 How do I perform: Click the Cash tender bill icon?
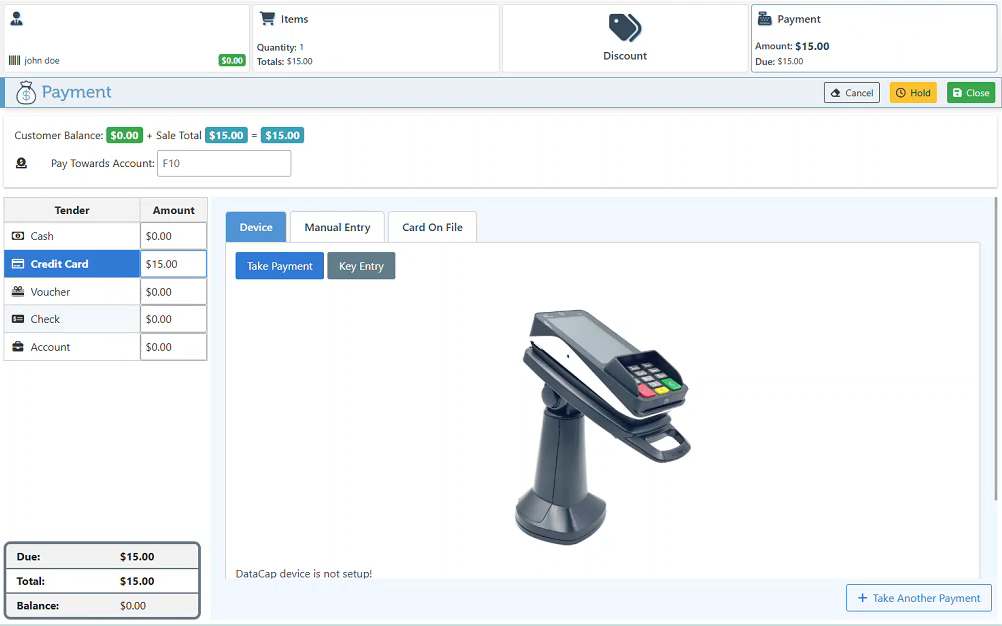click(x=18, y=236)
